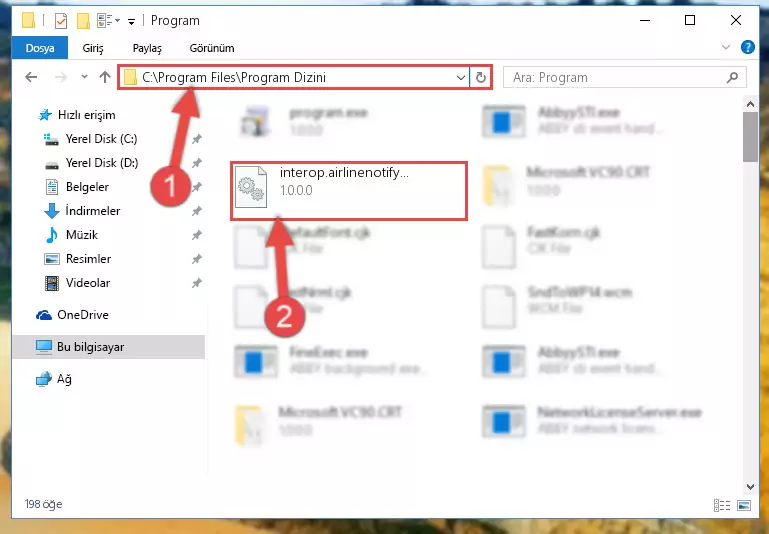Open Windows Explorer help icon
769x534 pixels.
747,47
